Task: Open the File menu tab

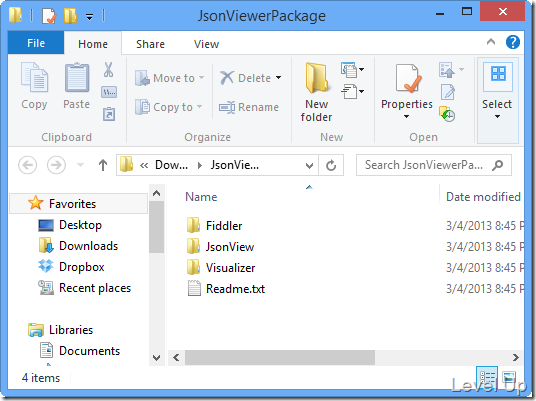Action: tap(36, 43)
